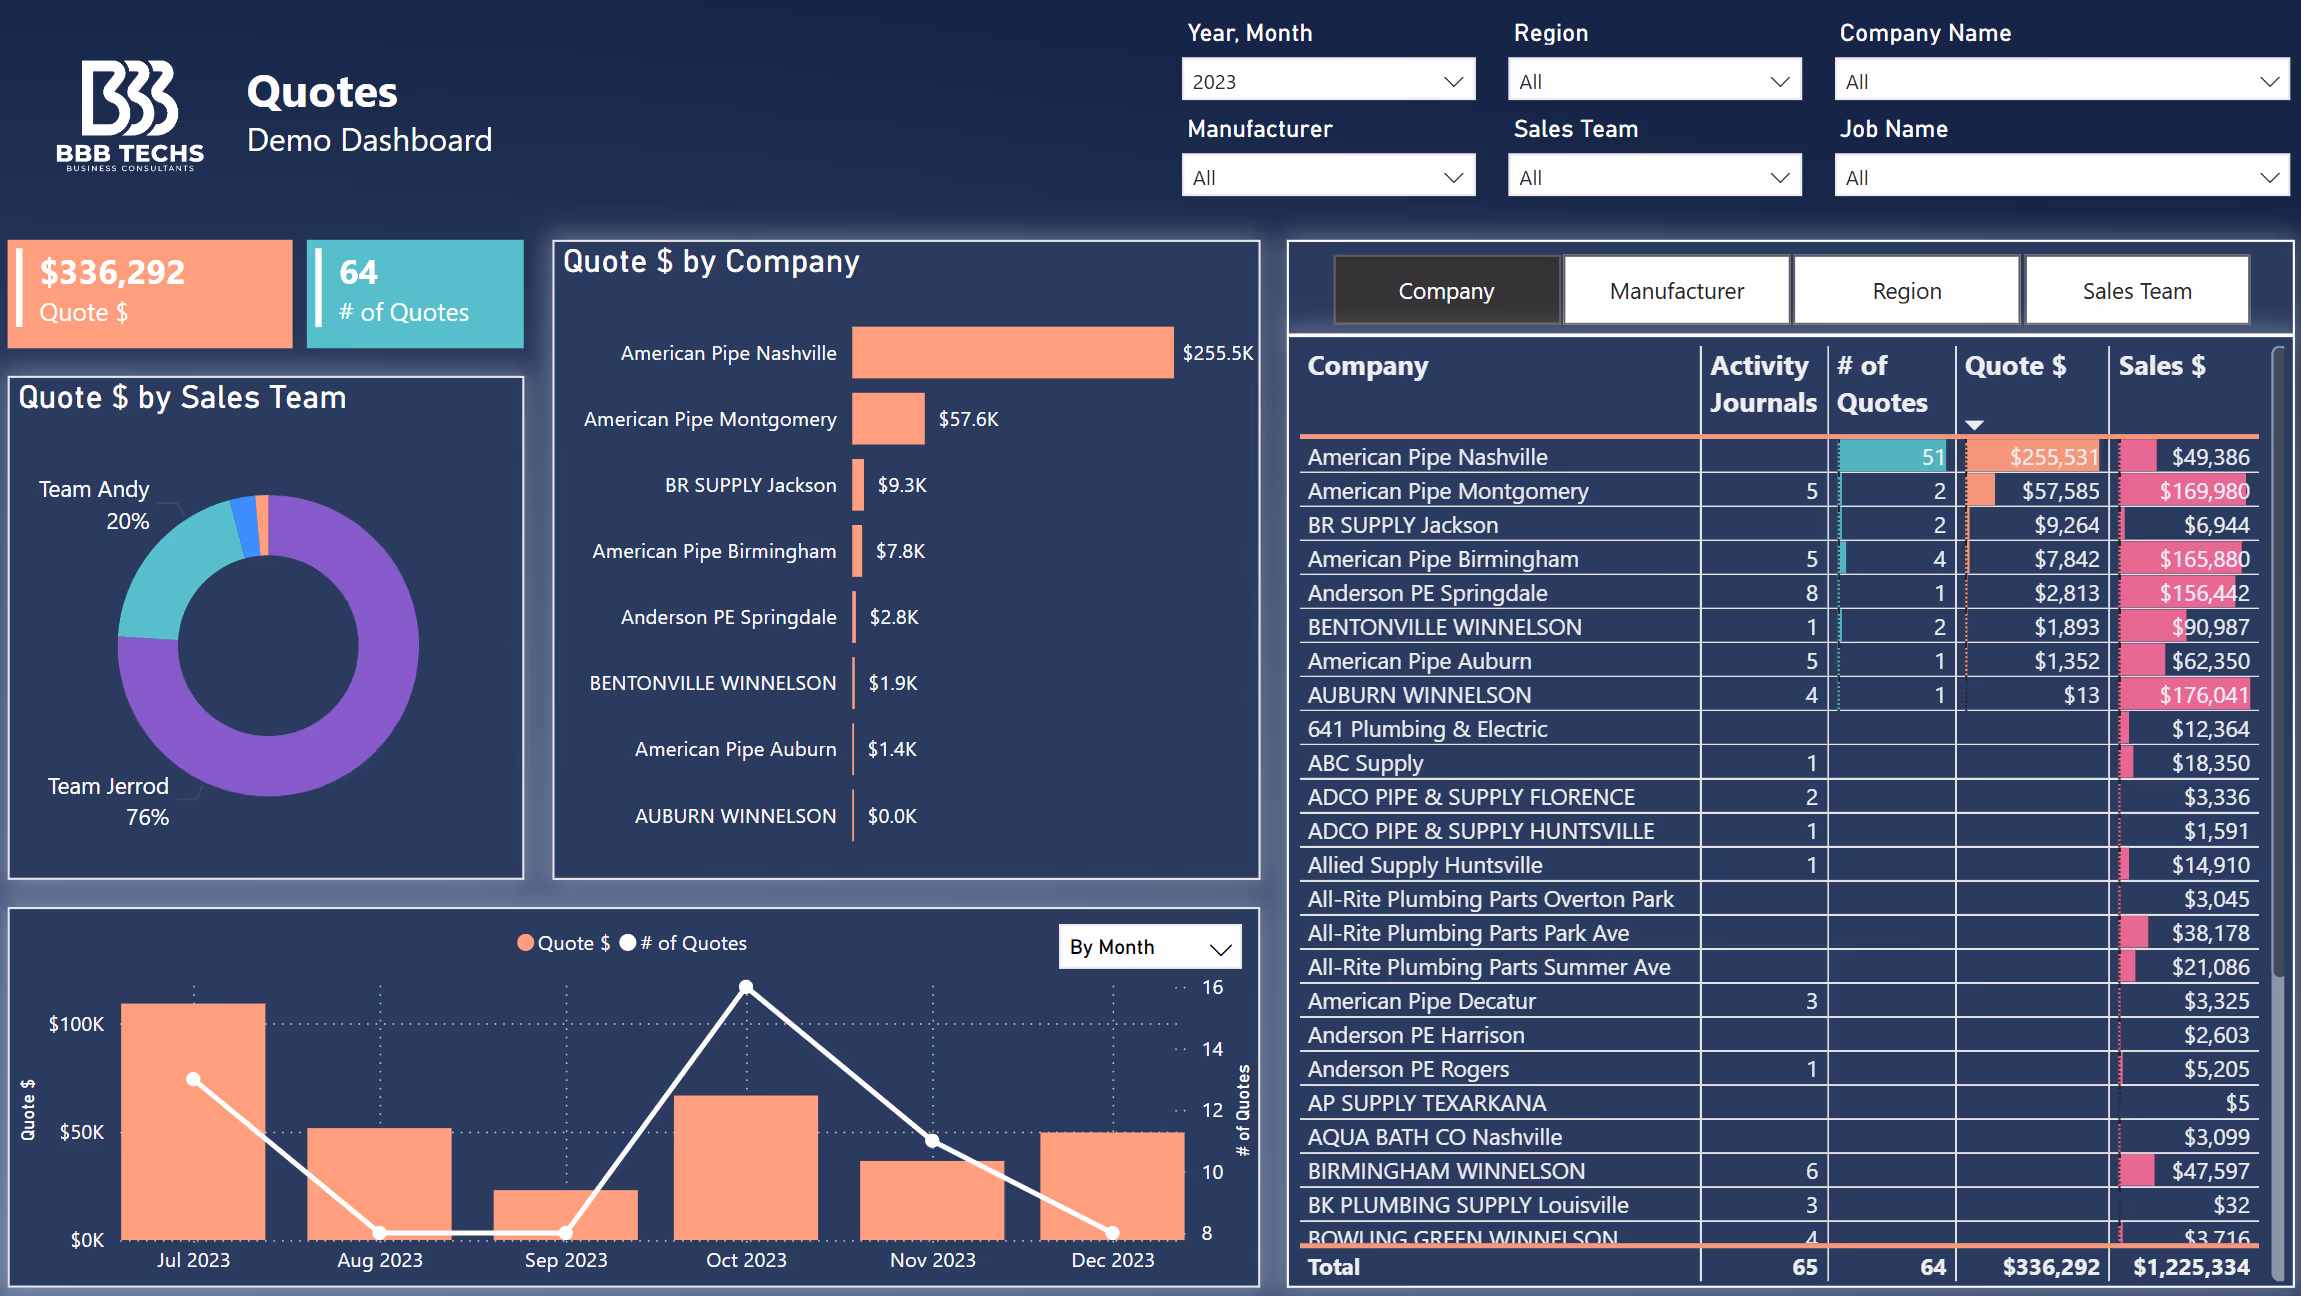Screen dimensions: 2301x1296
Task: Select the Sales Team tab
Action: (x=2137, y=291)
